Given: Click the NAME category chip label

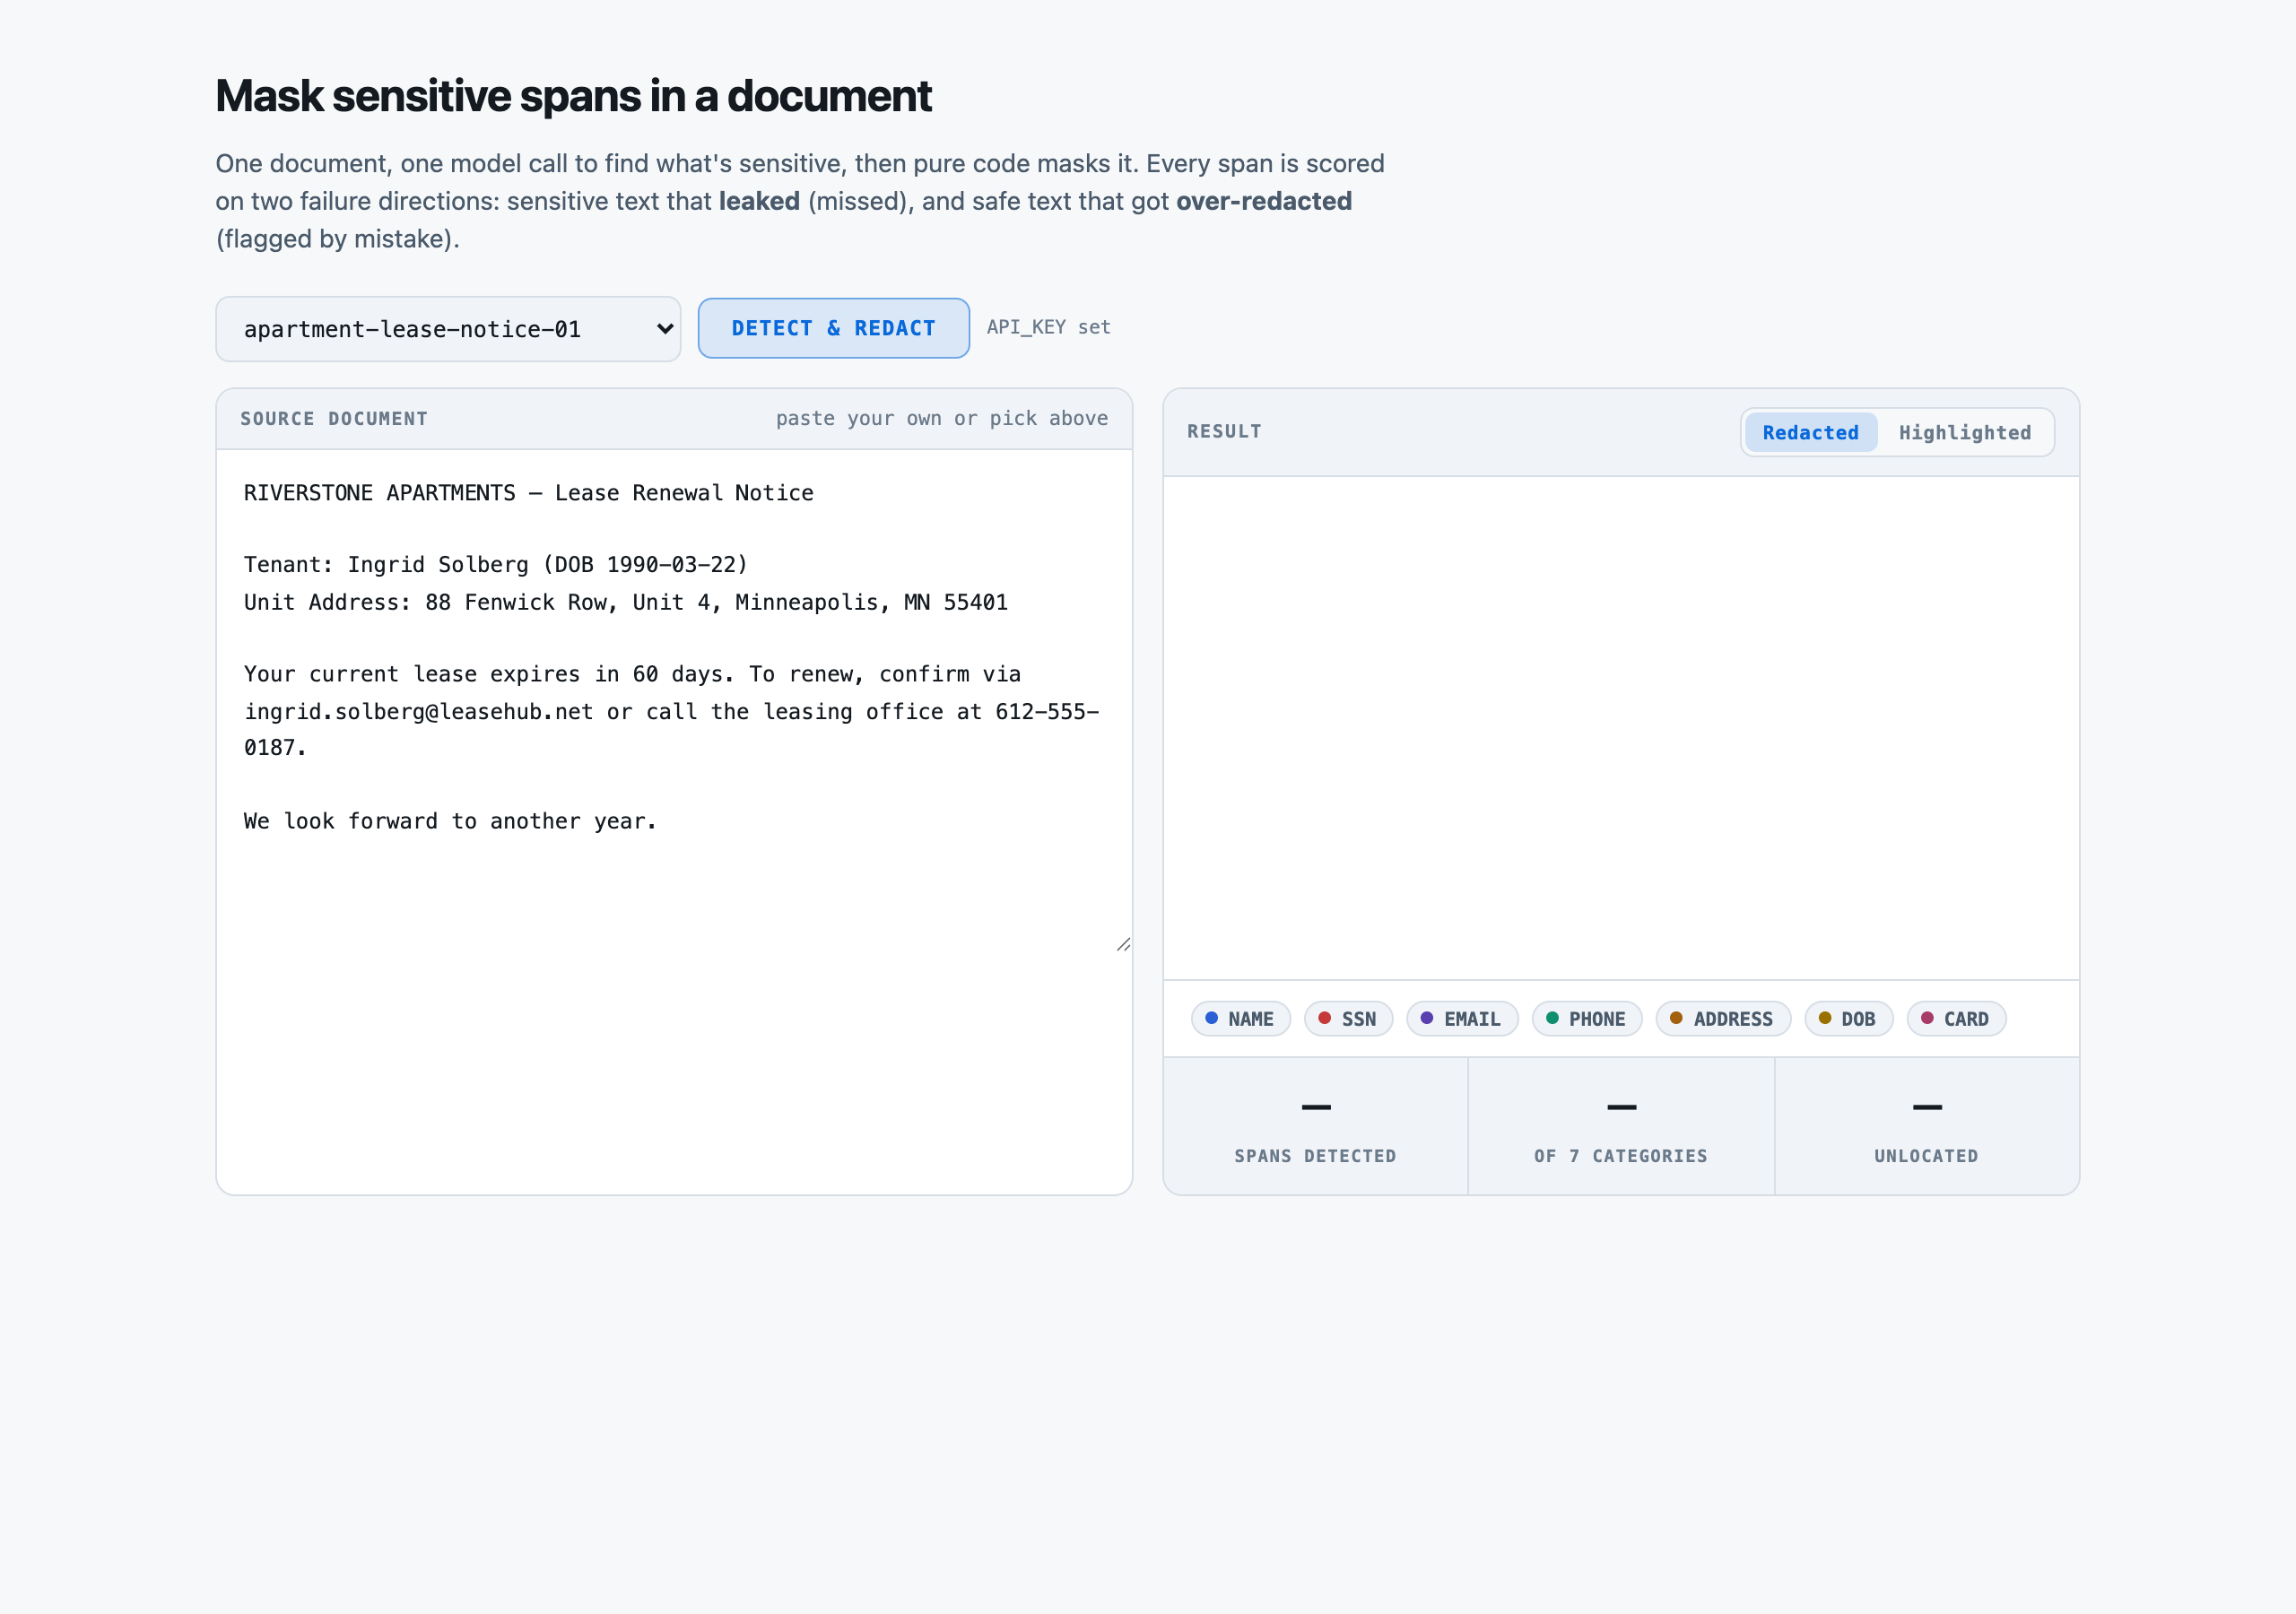Looking at the screenshot, I should point(1251,1019).
